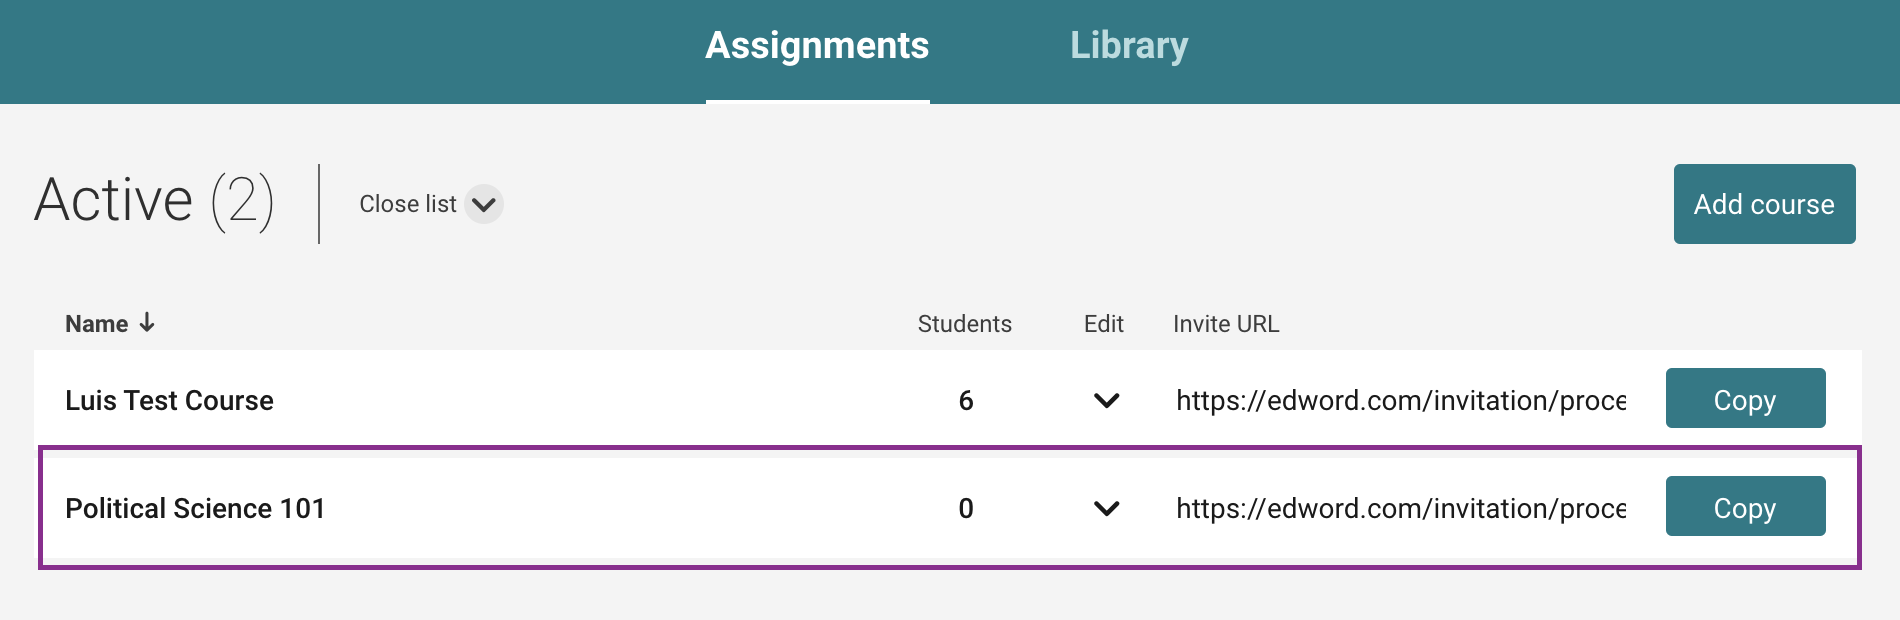This screenshot has height=620, width=1900.
Task: Copy the Political Science 101 invite URL
Action: [x=1745, y=507]
